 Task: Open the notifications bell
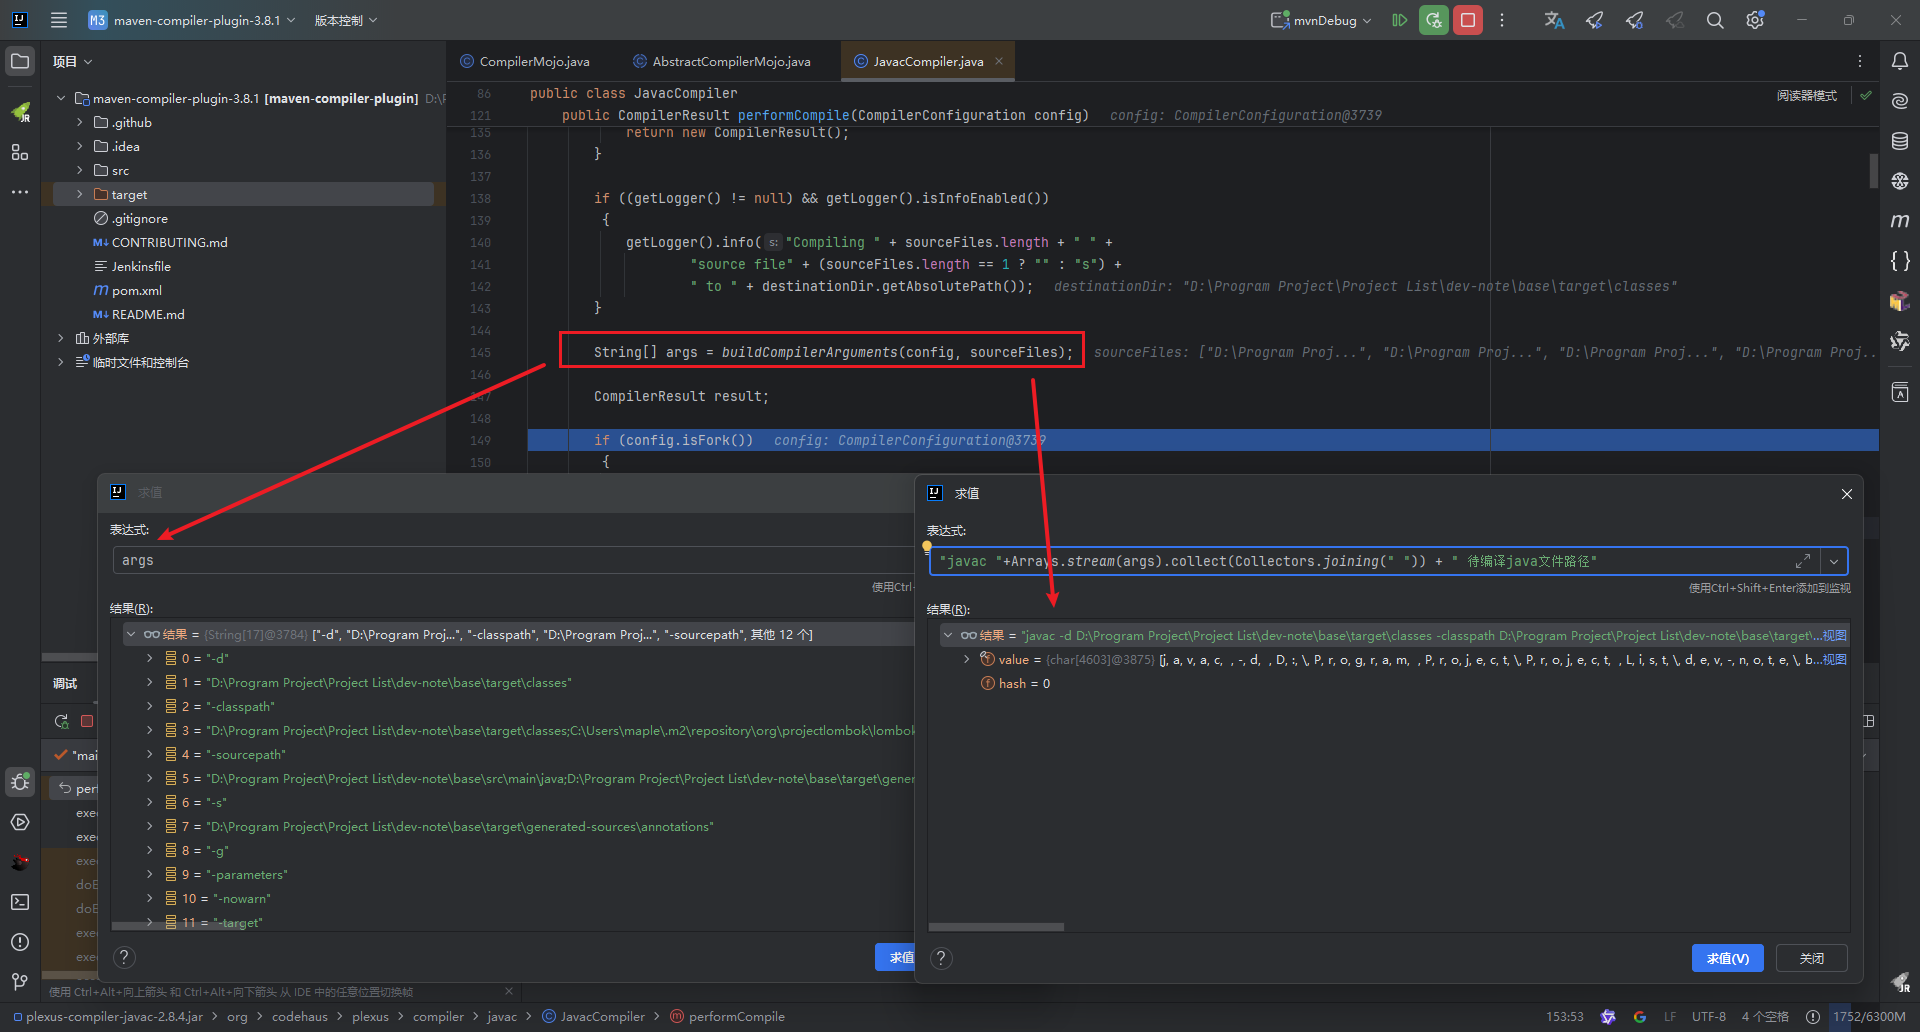coord(1901,61)
